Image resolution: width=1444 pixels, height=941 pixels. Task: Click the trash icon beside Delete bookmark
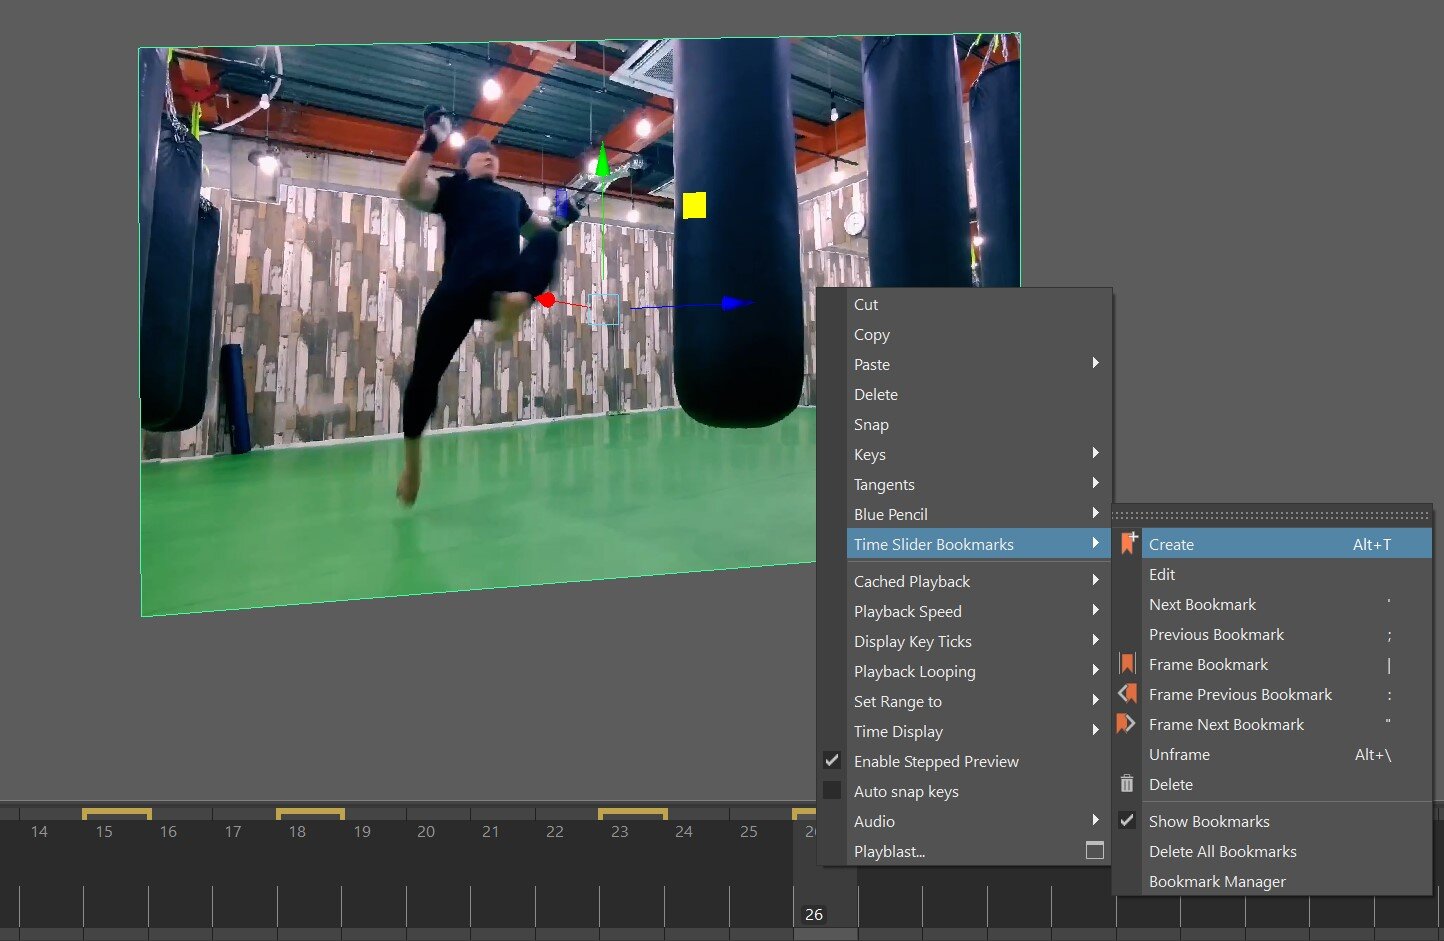[x=1127, y=784]
